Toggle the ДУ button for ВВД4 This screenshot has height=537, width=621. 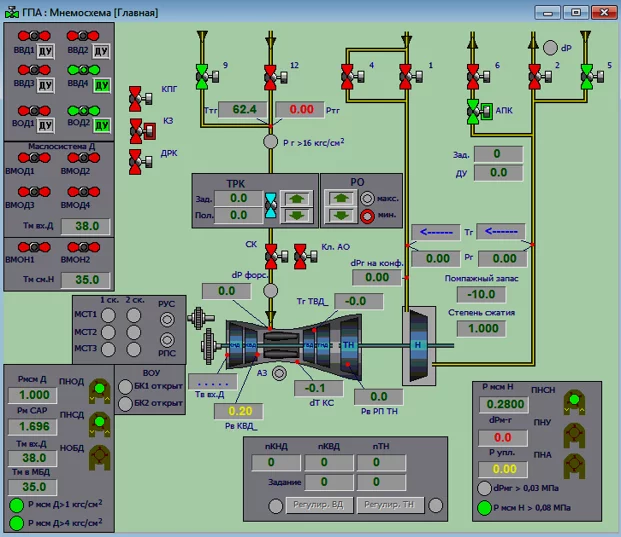(x=102, y=85)
